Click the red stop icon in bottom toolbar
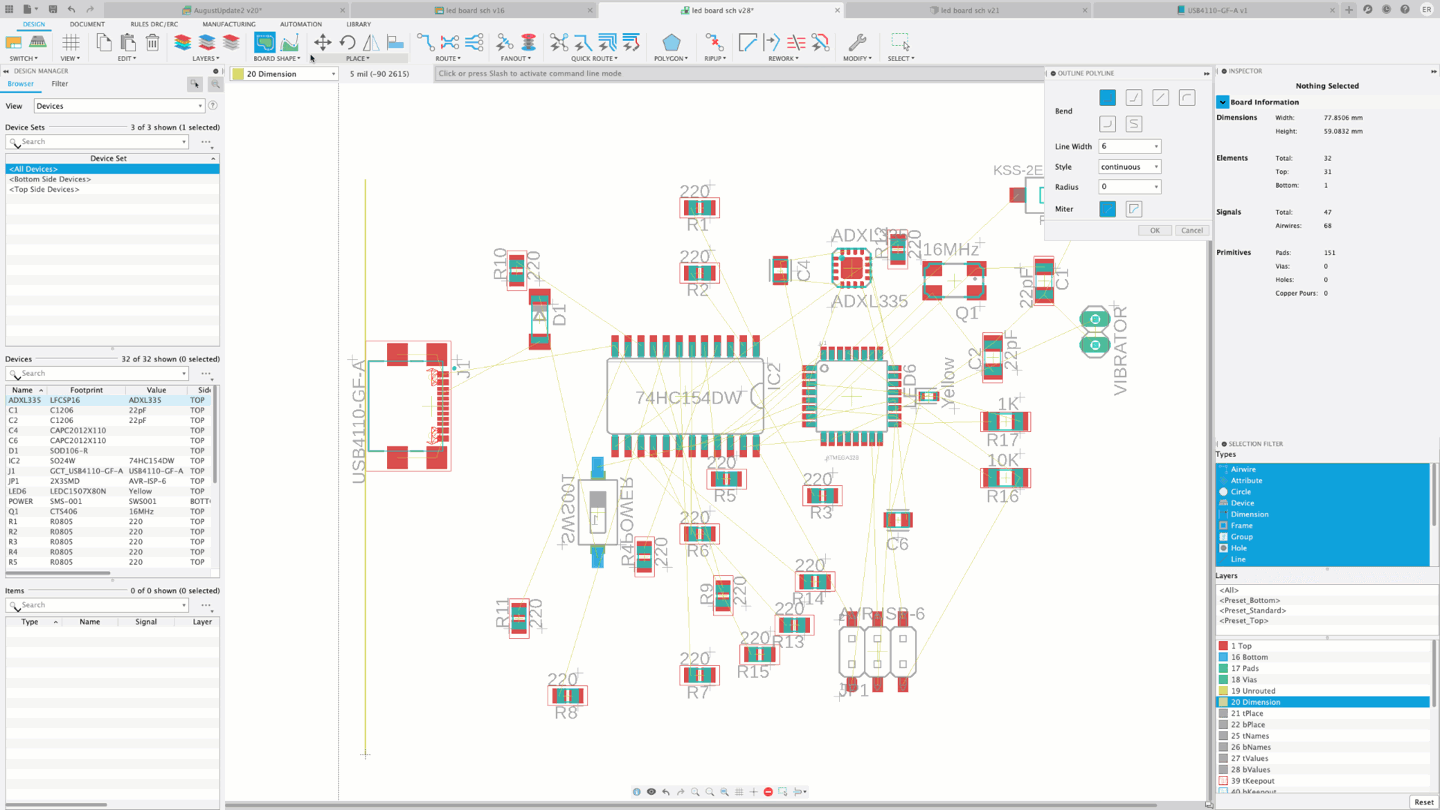 point(768,792)
